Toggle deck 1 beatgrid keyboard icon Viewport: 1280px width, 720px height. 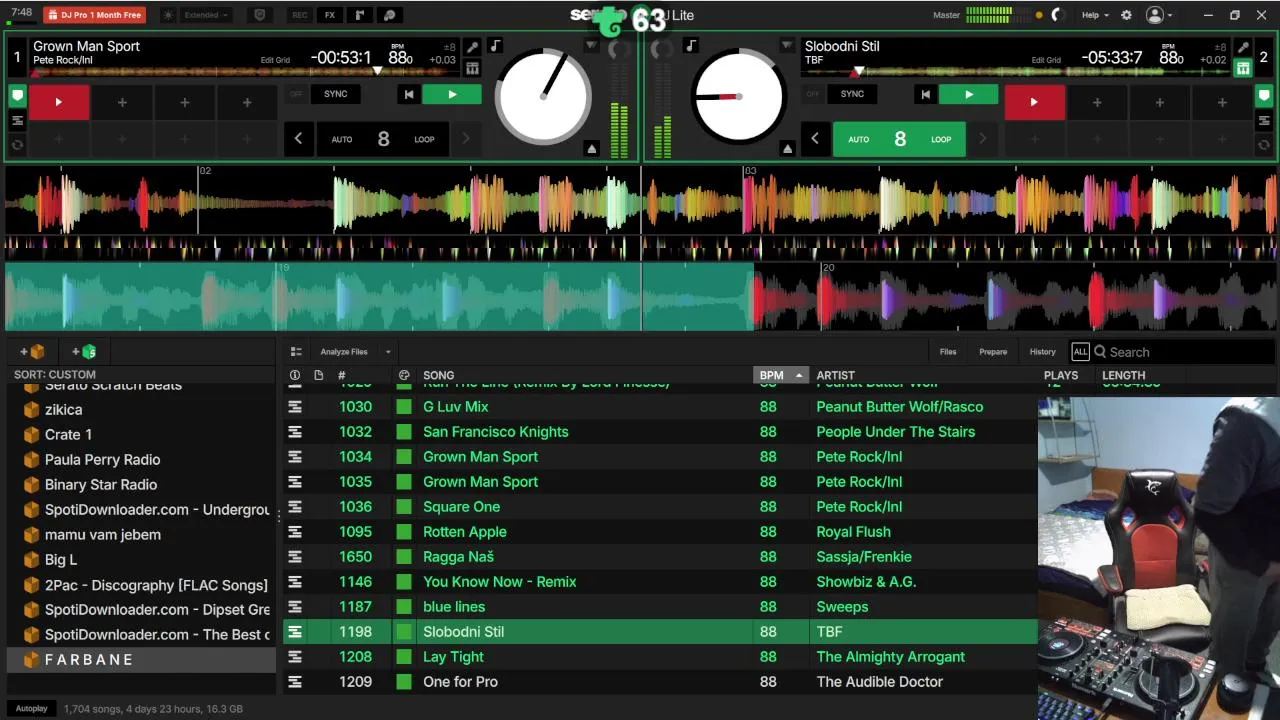[472, 68]
